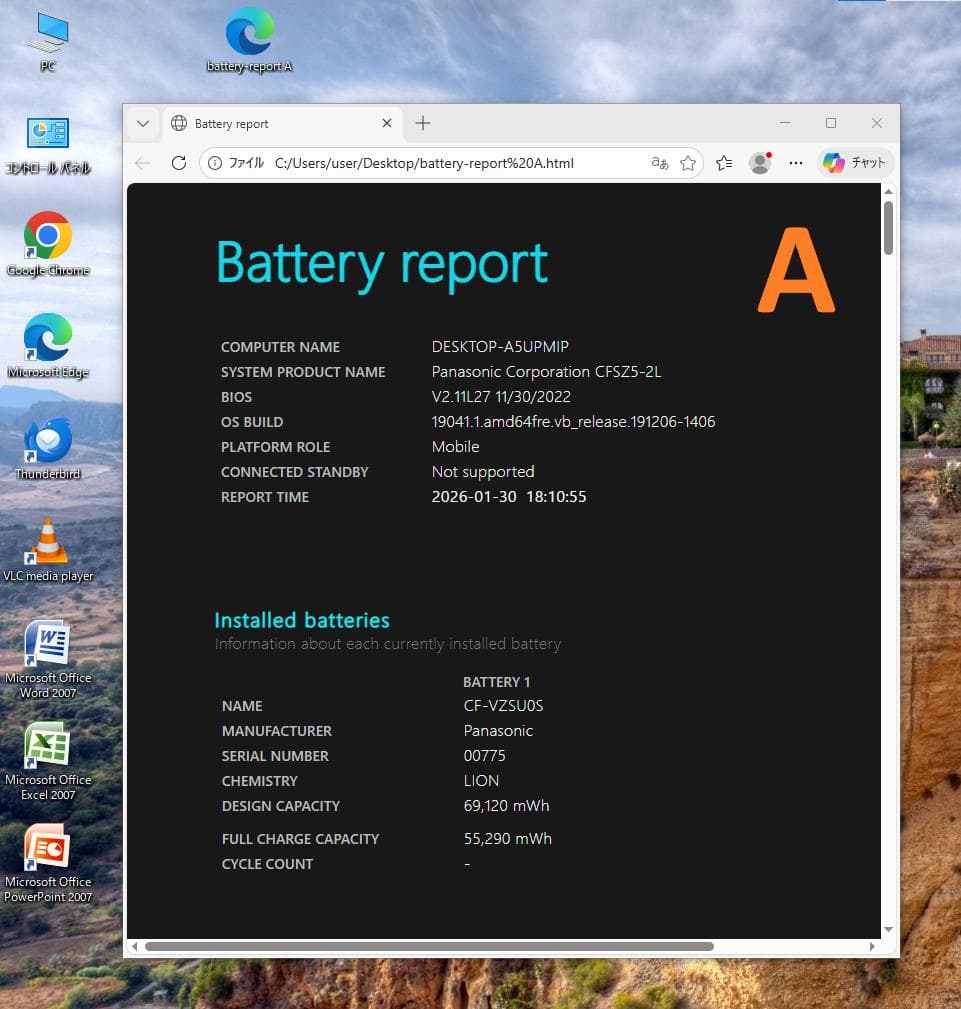Open a new tab with plus button
The image size is (961, 1009).
coord(423,124)
